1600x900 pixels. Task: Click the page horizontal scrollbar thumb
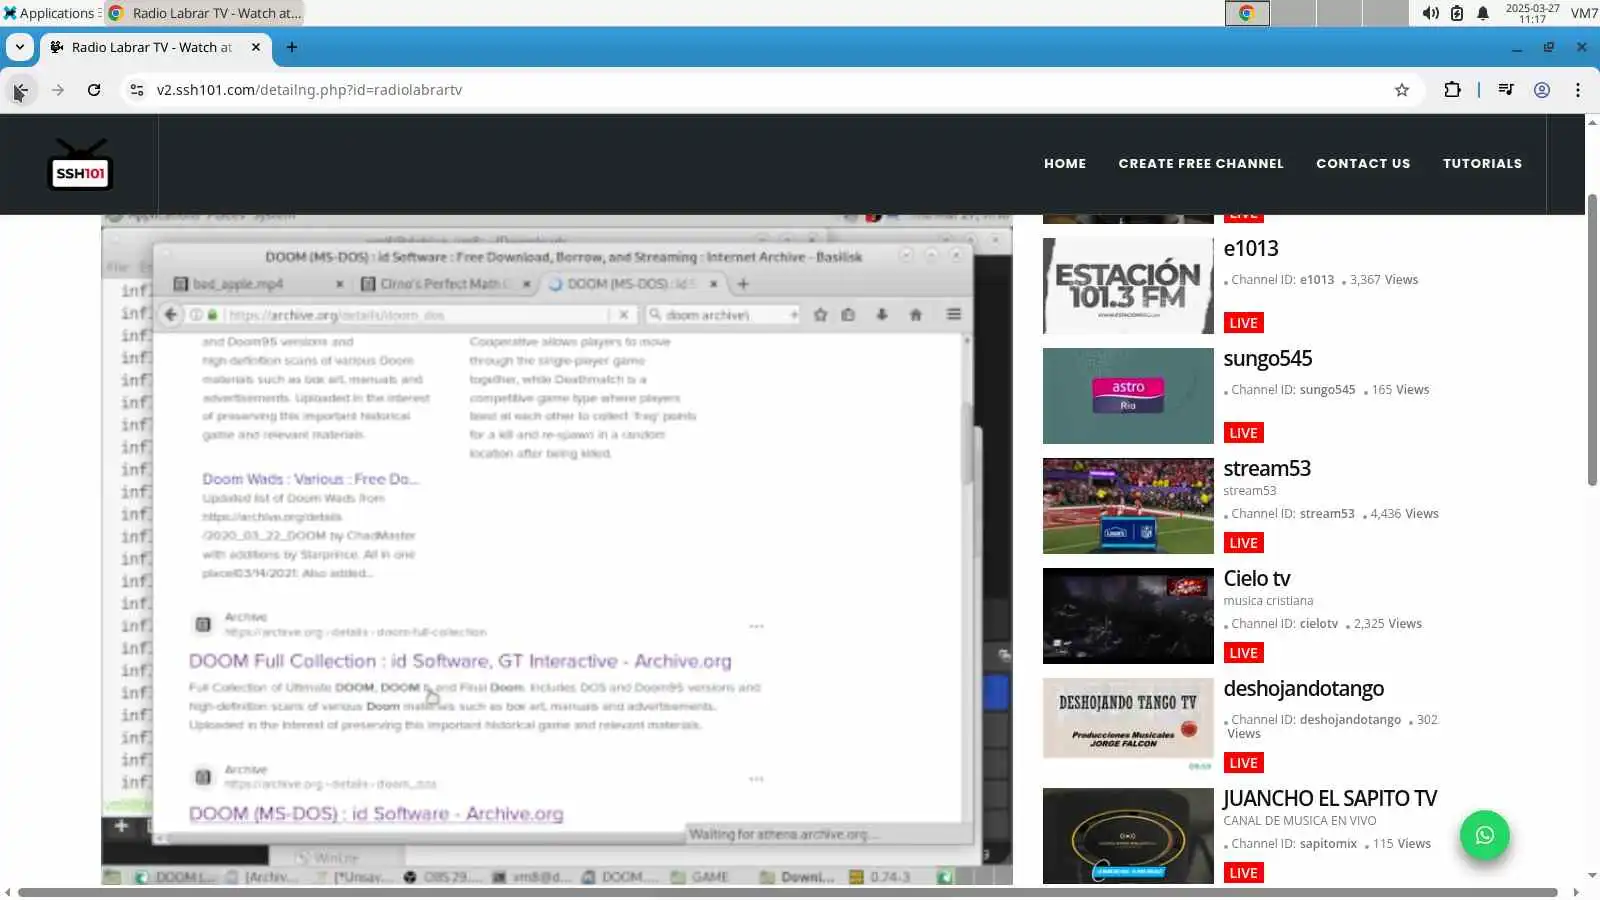[788, 892]
